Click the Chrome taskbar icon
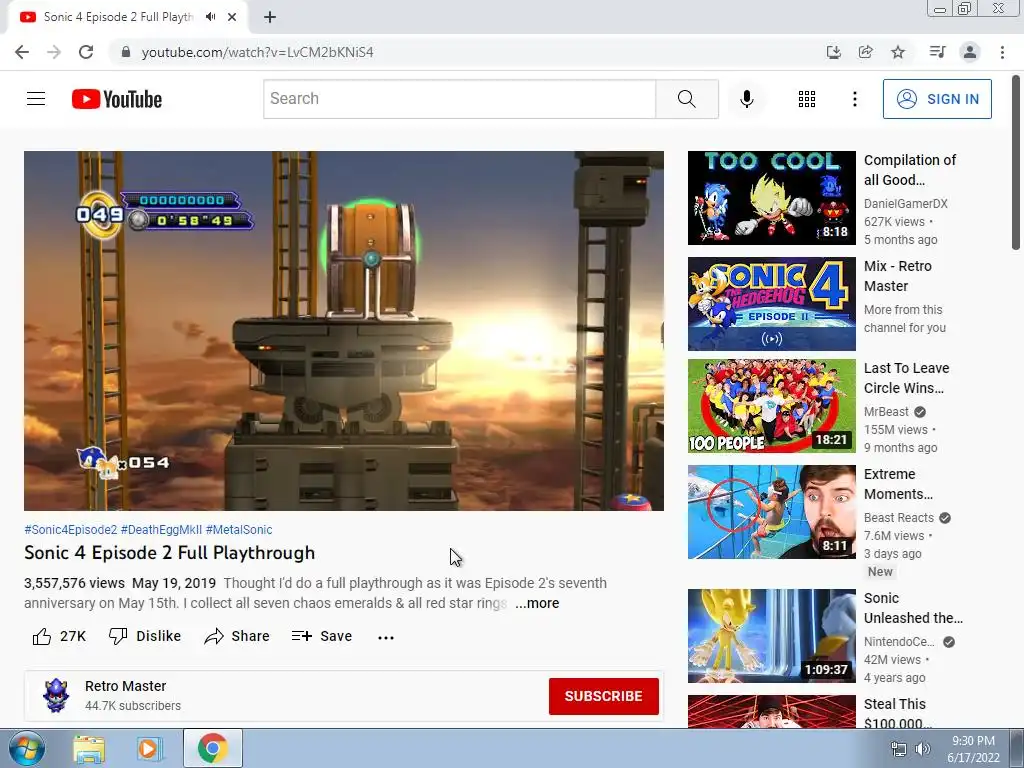1024x768 pixels. click(x=213, y=748)
